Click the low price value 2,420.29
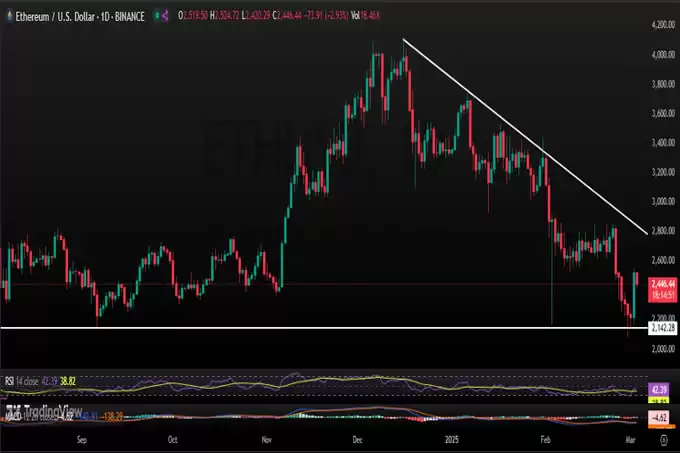The height and width of the screenshot is (453, 680). coord(258,16)
